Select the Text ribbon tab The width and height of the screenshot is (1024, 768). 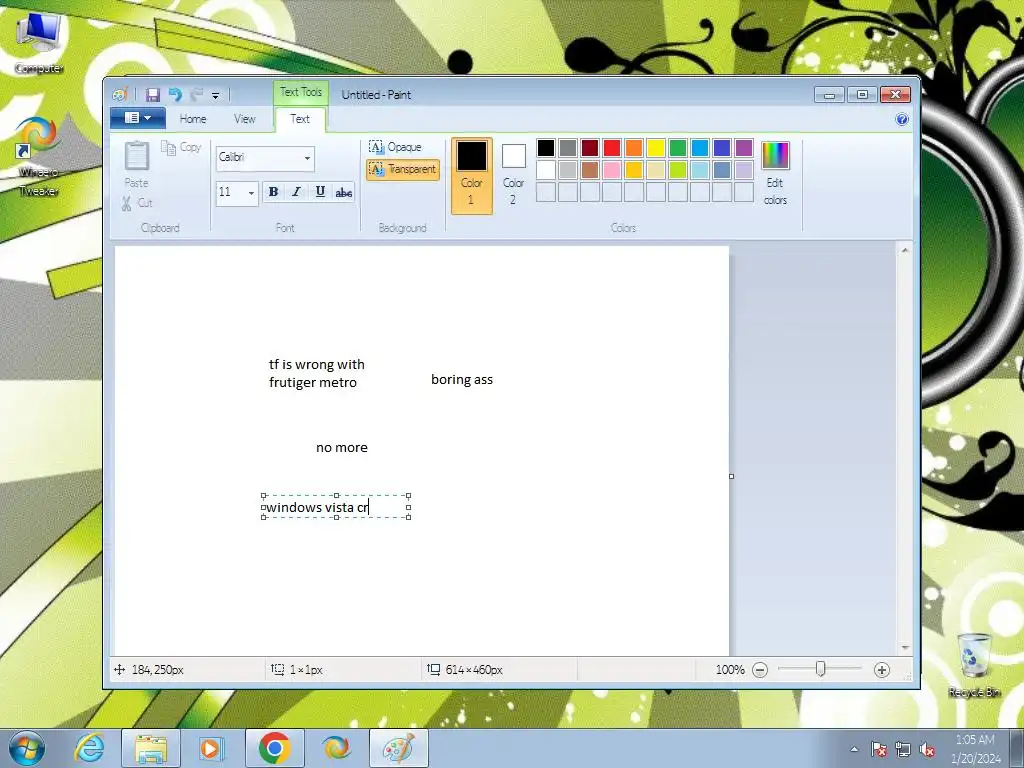point(300,119)
